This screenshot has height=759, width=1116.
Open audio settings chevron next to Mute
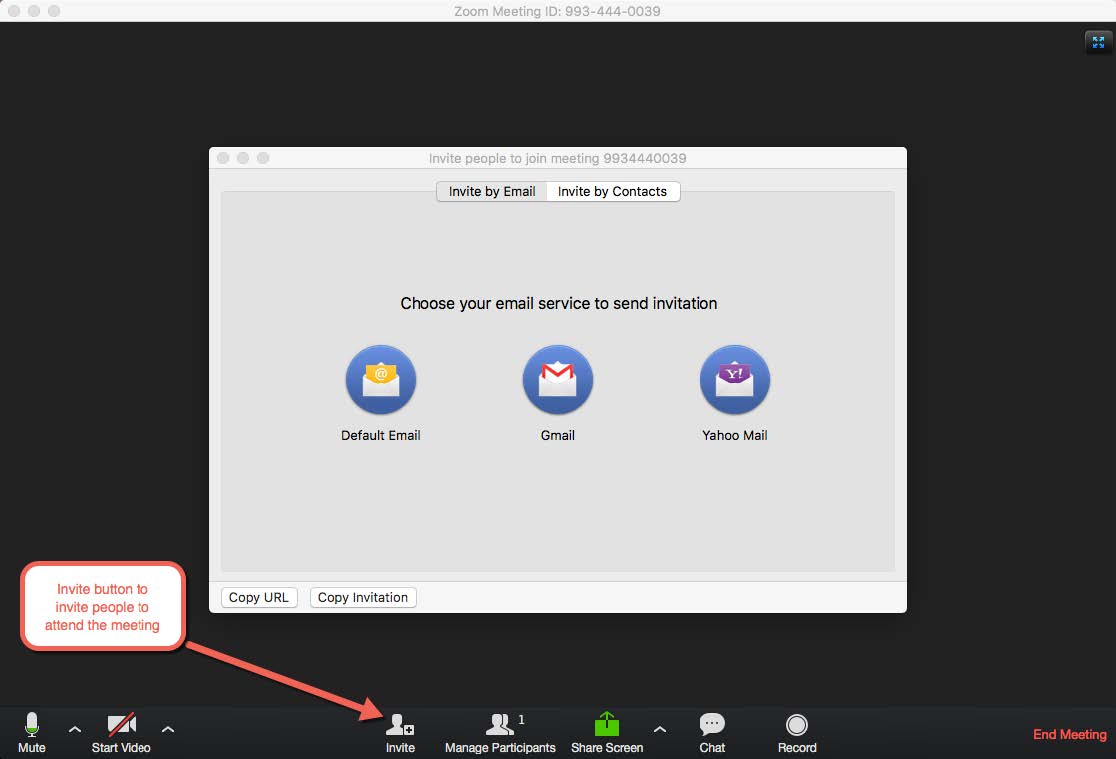pyautogui.click(x=74, y=731)
